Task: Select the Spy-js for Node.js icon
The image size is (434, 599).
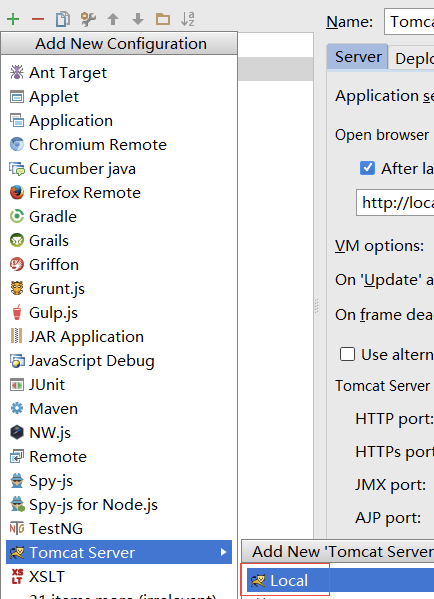Action: tap(17, 505)
